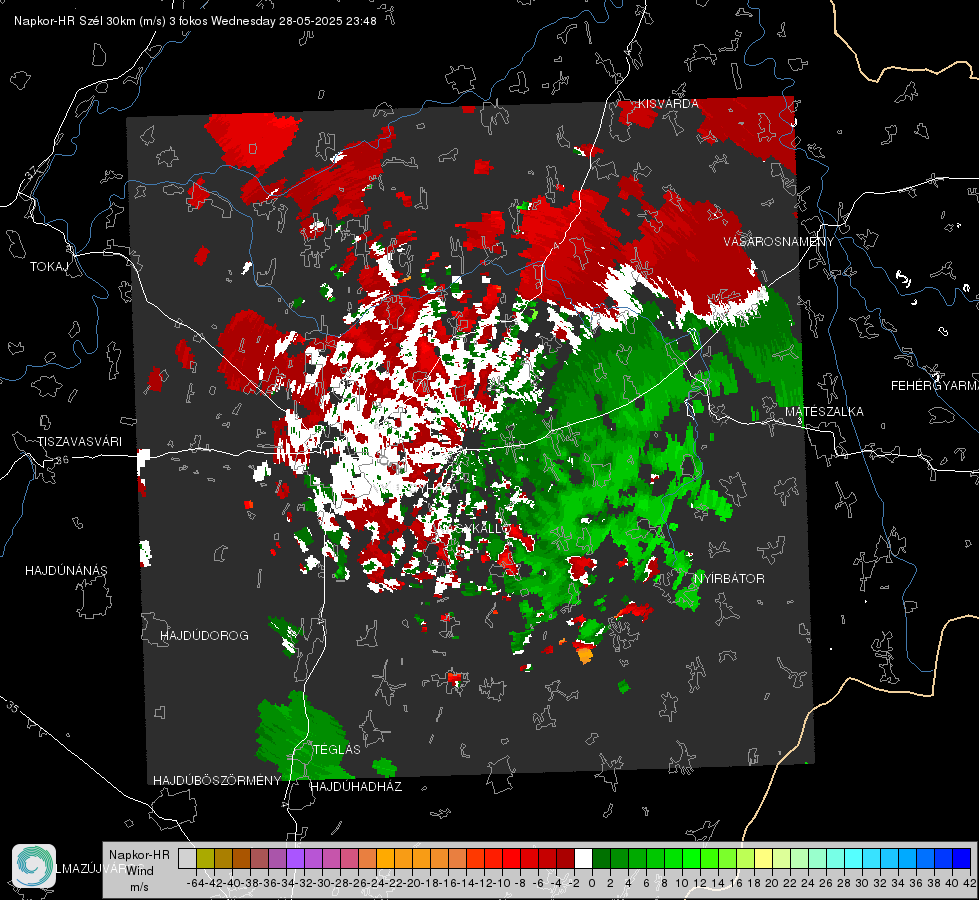Click the NYÍRBÁTOR town label

point(729,578)
